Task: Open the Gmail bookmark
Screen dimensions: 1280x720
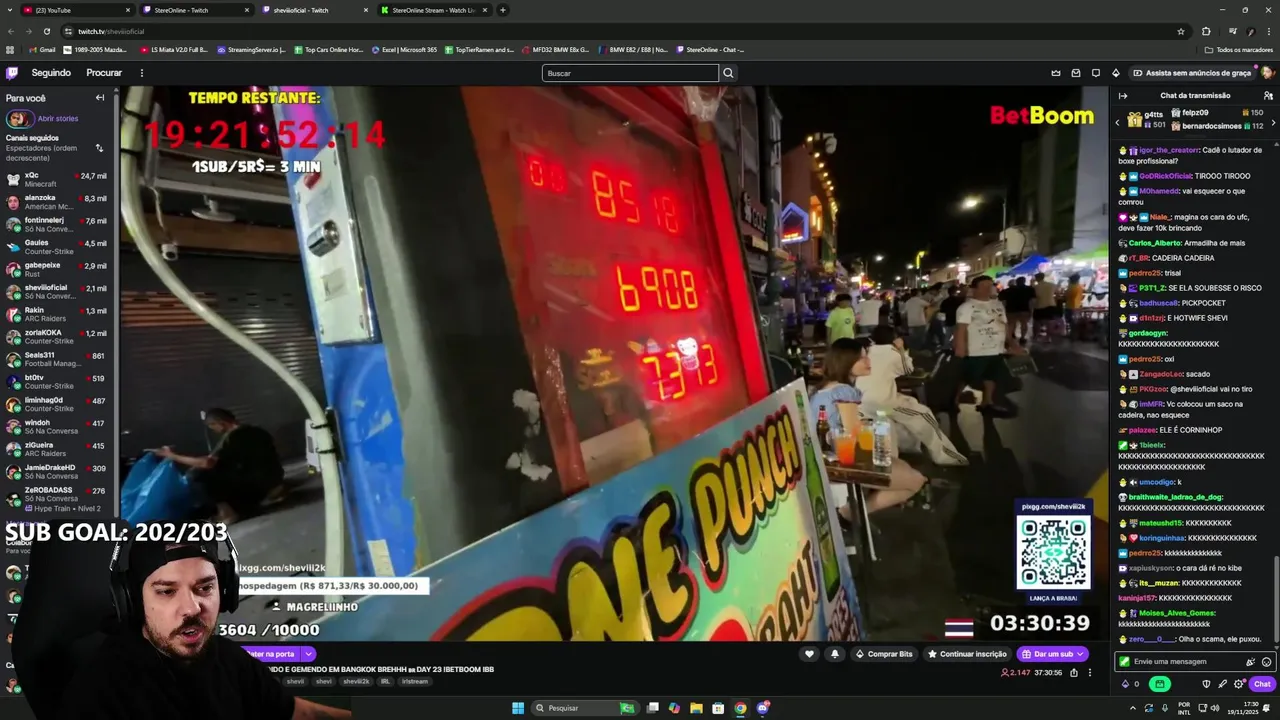Action: pyautogui.click(x=42, y=49)
